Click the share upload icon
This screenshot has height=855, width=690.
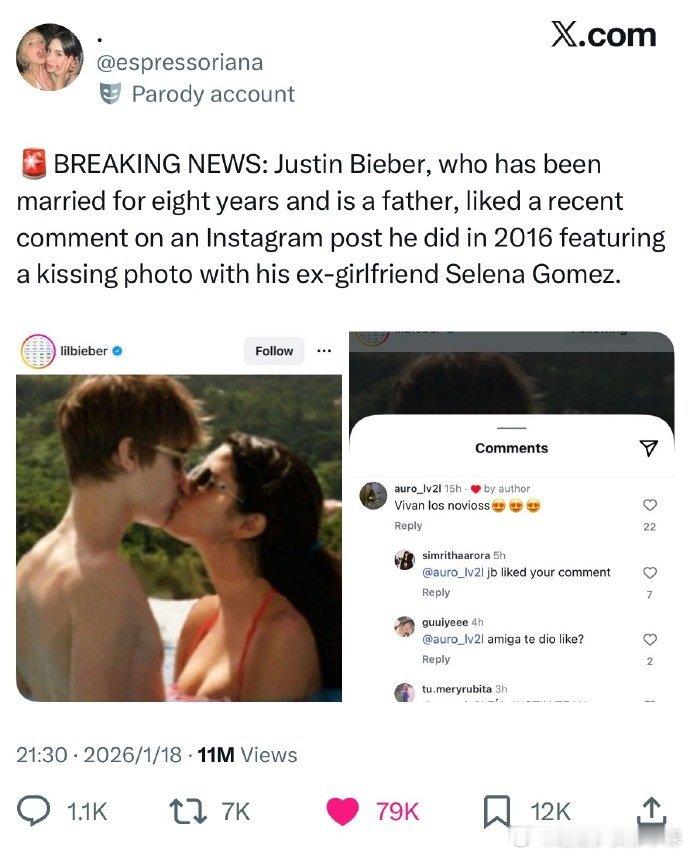coord(650,810)
